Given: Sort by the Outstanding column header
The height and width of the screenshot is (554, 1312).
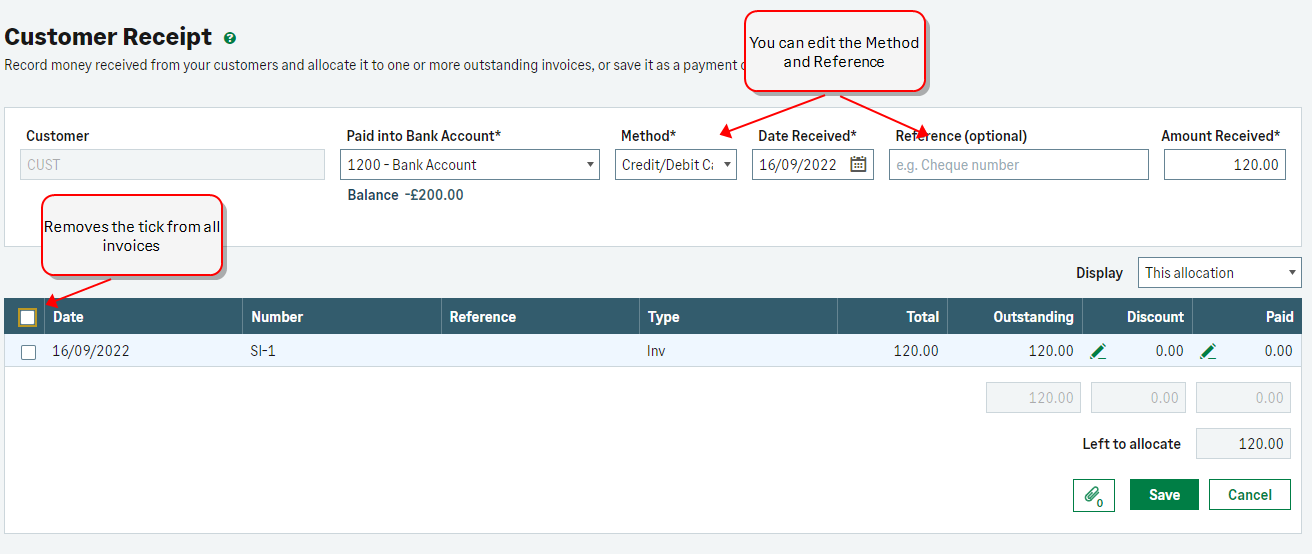Looking at the screenshot, I should pyautogui.click(x=1033, y=317).
